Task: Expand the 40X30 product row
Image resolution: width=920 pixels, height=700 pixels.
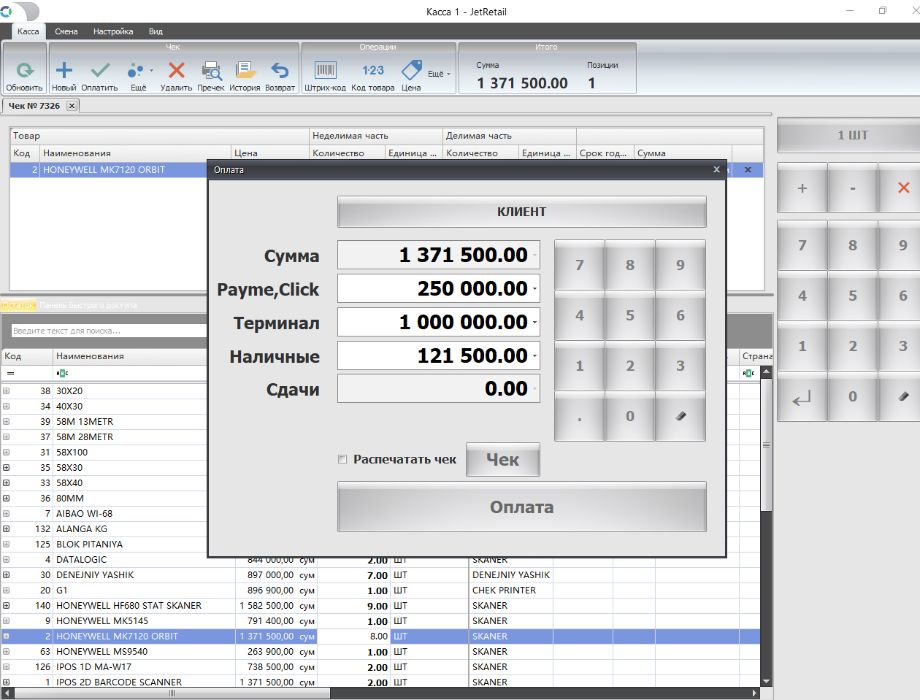Action: tap(6, 406)
